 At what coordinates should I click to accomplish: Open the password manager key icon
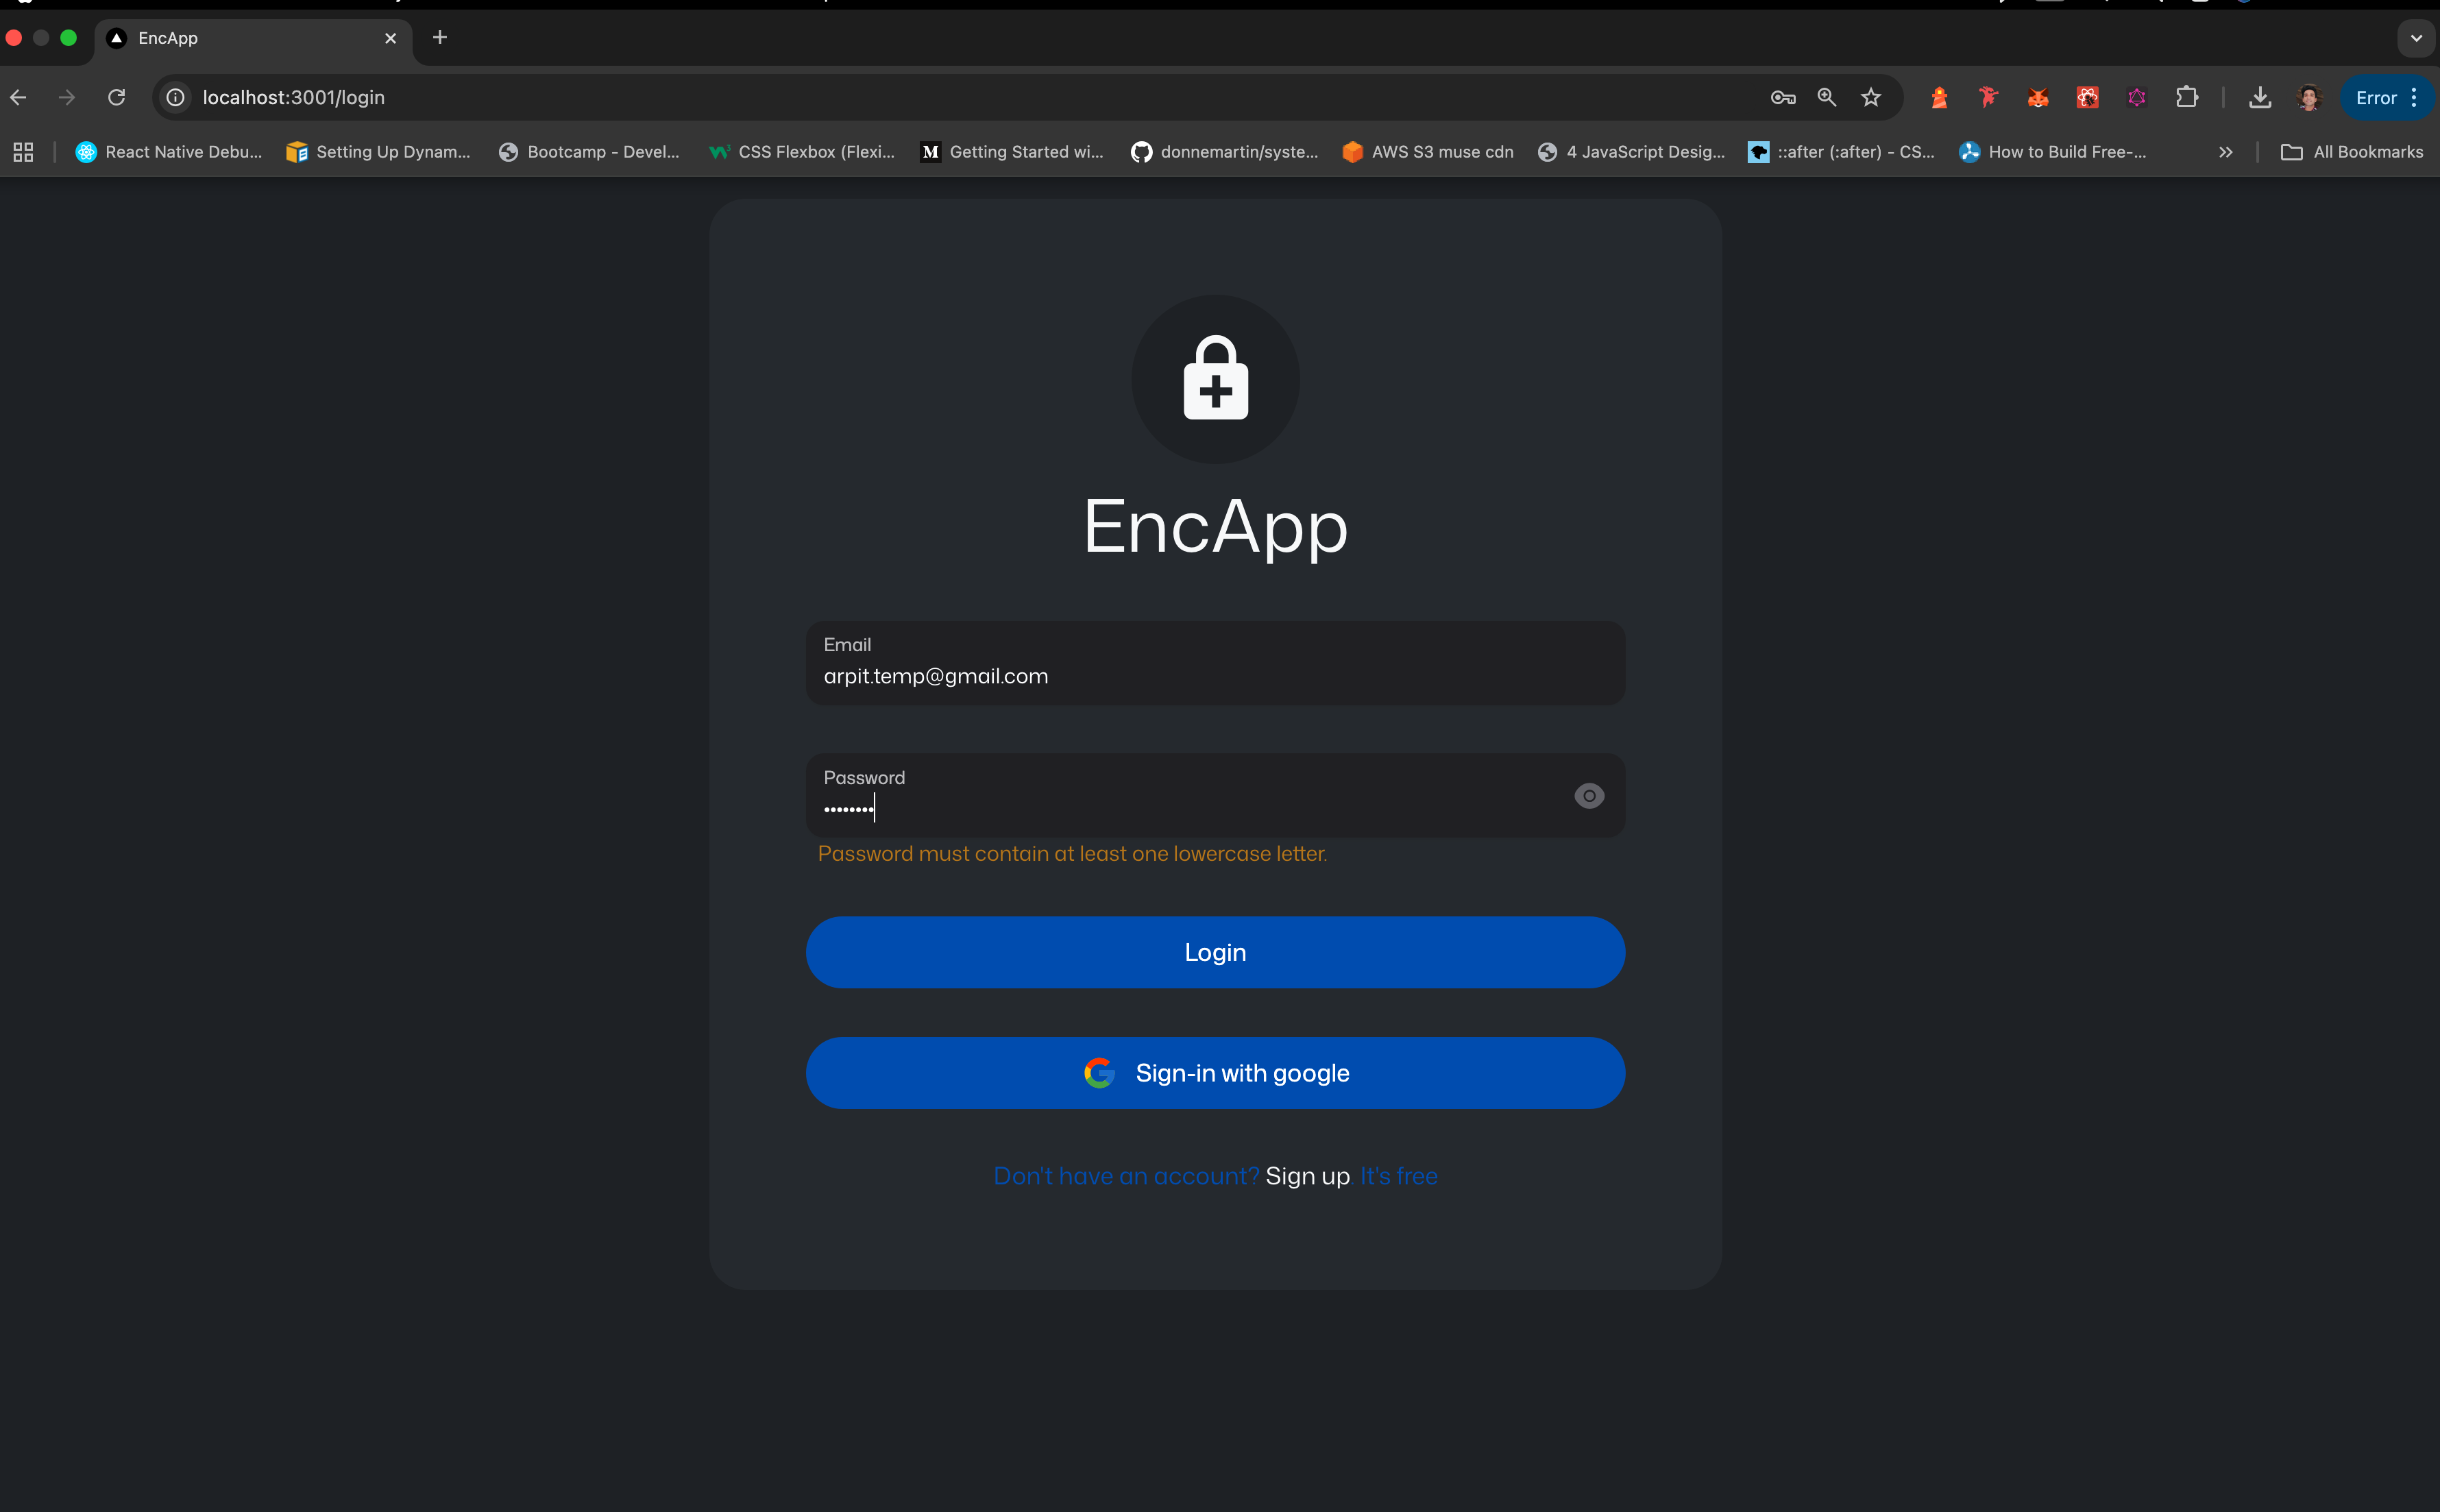tap(1783, 97)
